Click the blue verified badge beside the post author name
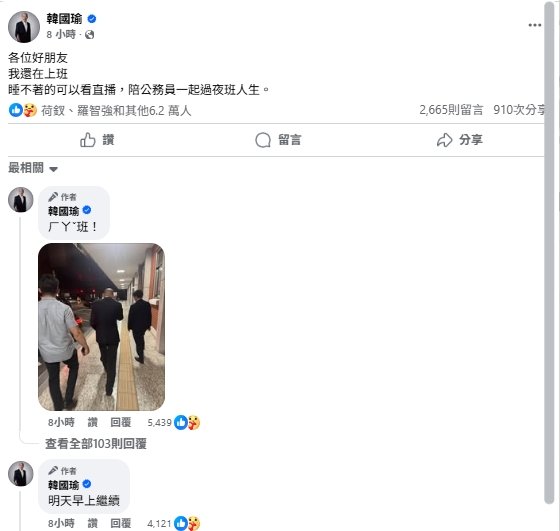560x531 pixels. click(x=92, y=19)
